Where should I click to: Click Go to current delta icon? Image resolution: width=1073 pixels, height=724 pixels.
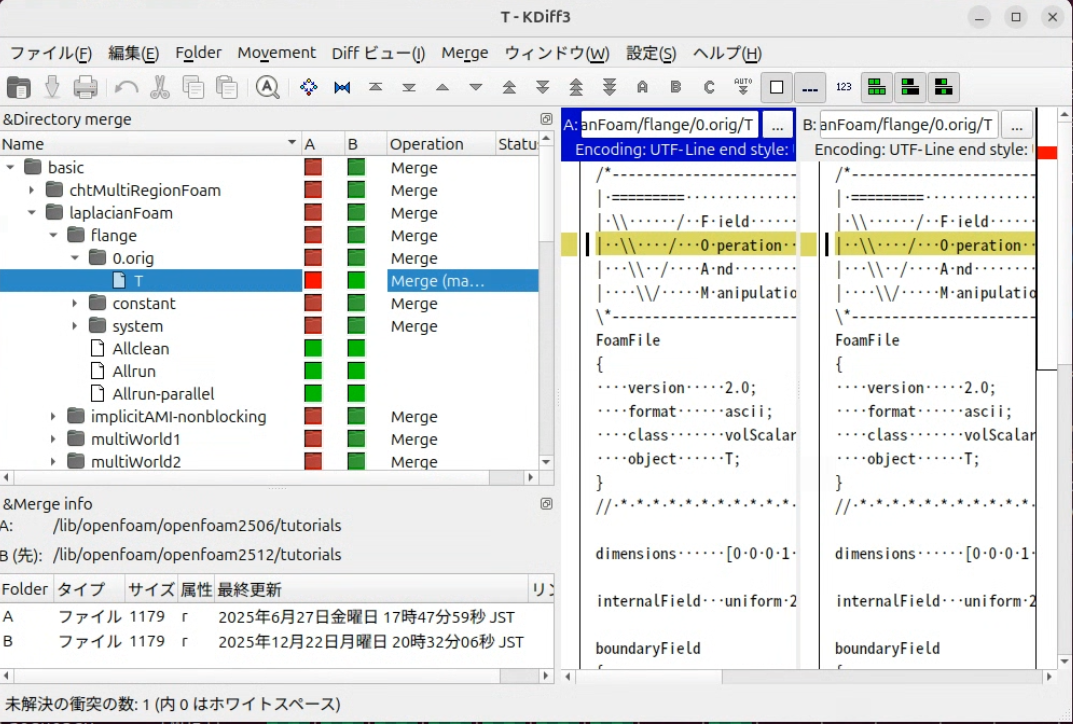point(309,87)
